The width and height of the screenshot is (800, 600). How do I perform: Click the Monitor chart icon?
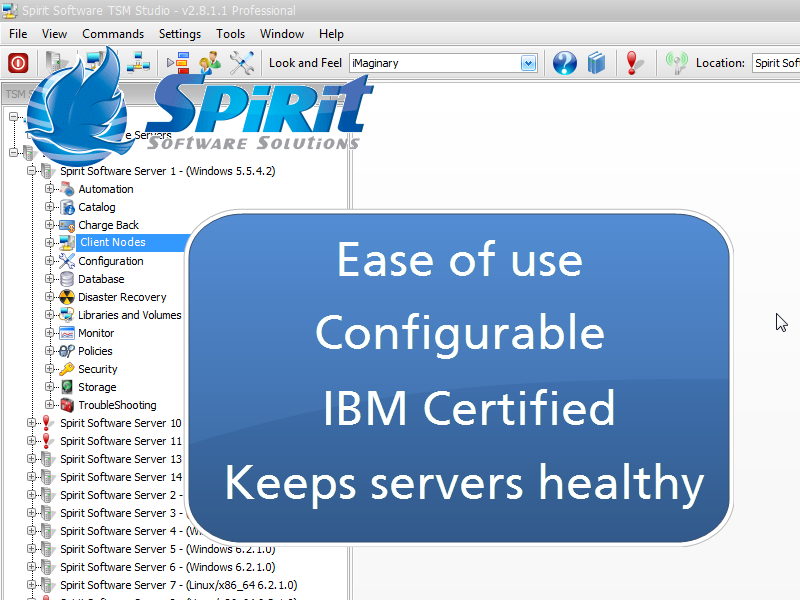[67, 333]
